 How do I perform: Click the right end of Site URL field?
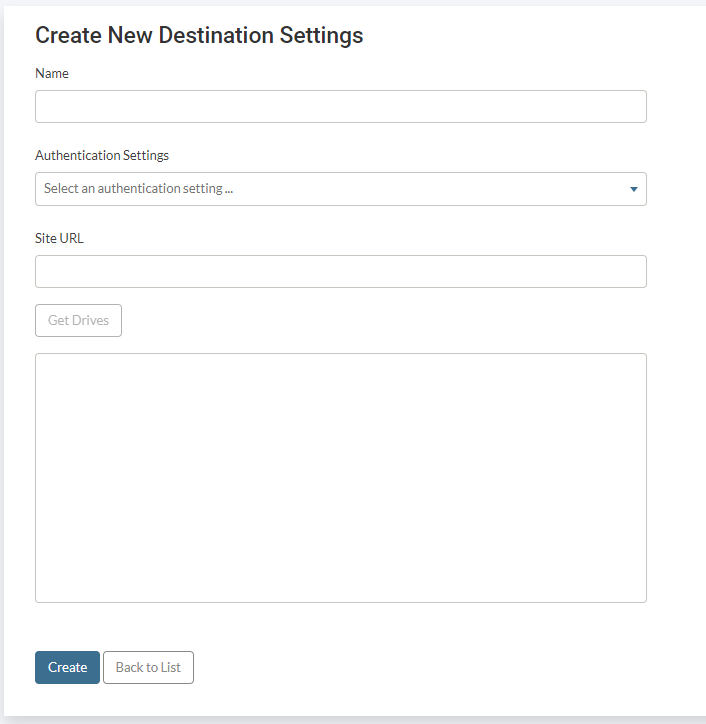point(635,272)
